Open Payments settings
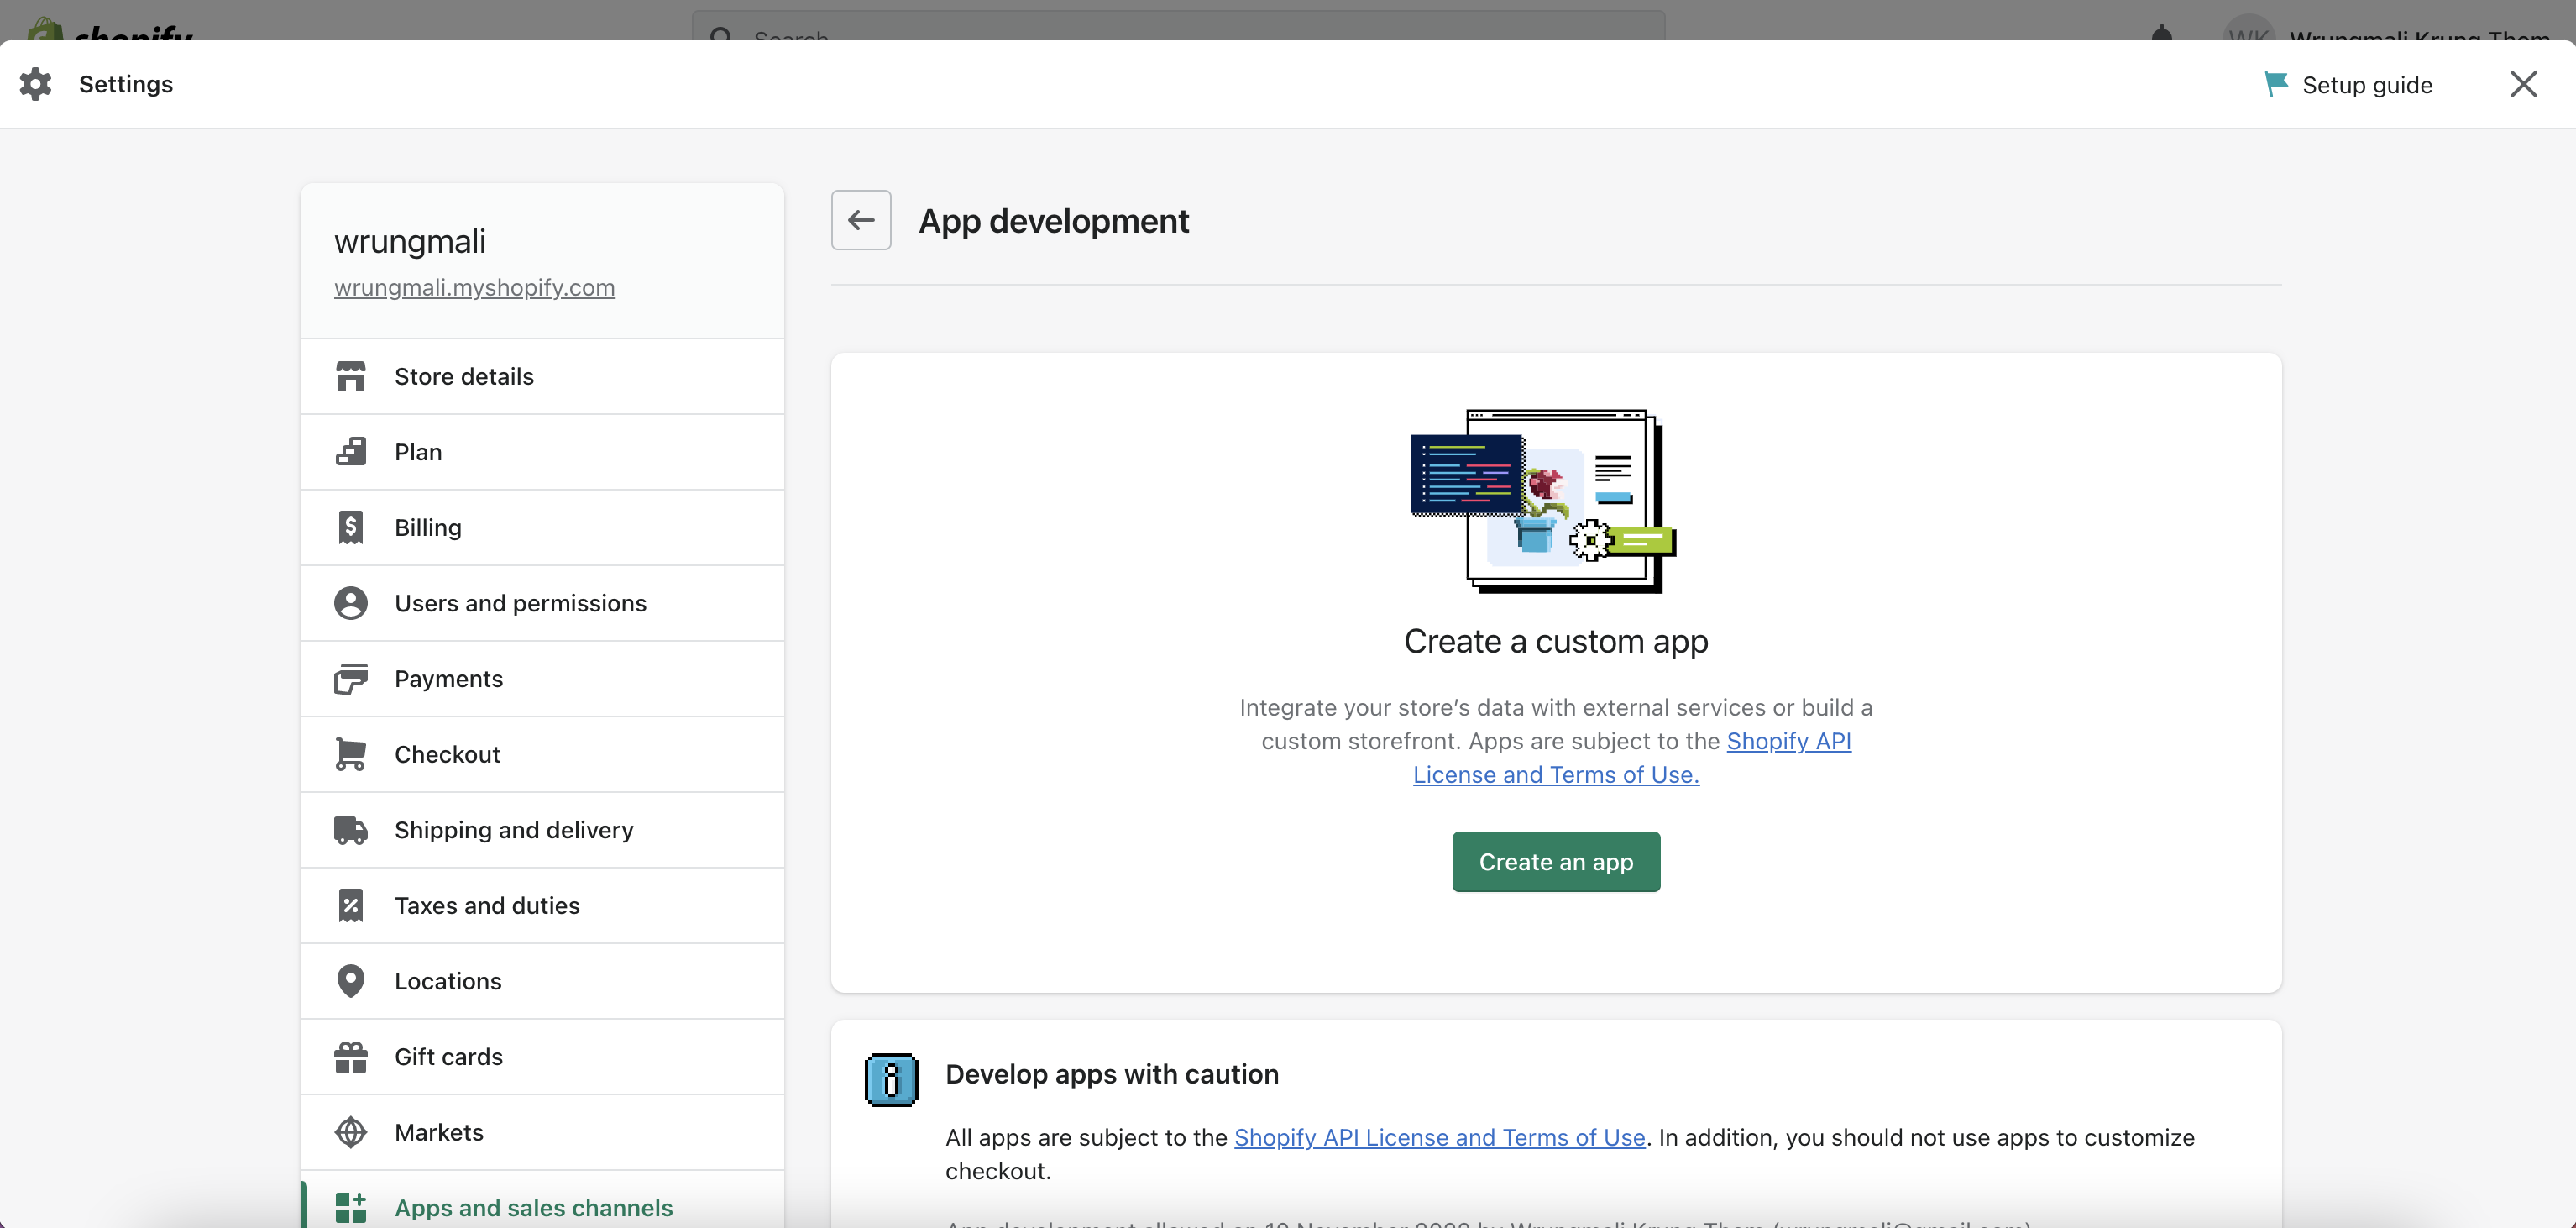The image size is (2576, 1228). coord(542,679)
